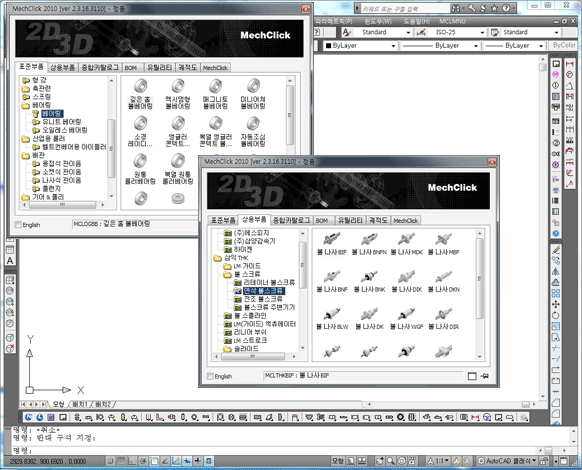582x470 pixels.
Task: Enable the English checkbox in the back MechClick window
Action: click(18, 225)
